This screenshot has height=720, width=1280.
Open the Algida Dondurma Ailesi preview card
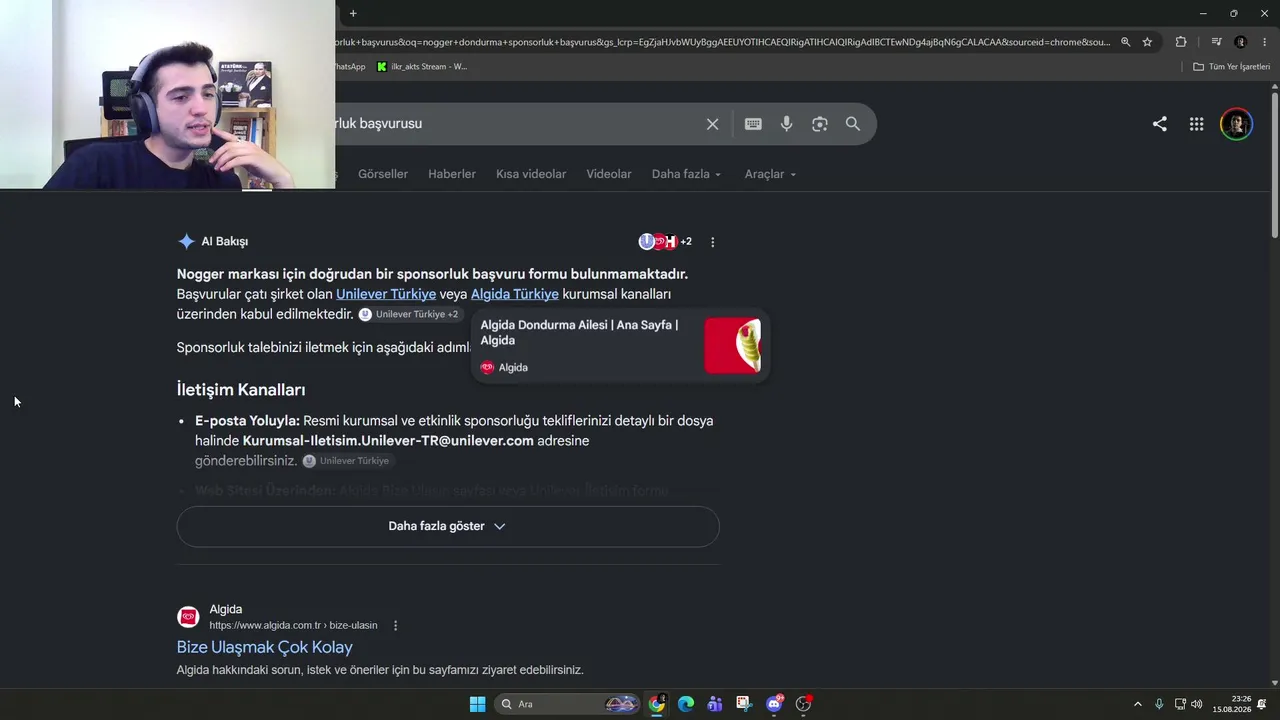[620, 346]
